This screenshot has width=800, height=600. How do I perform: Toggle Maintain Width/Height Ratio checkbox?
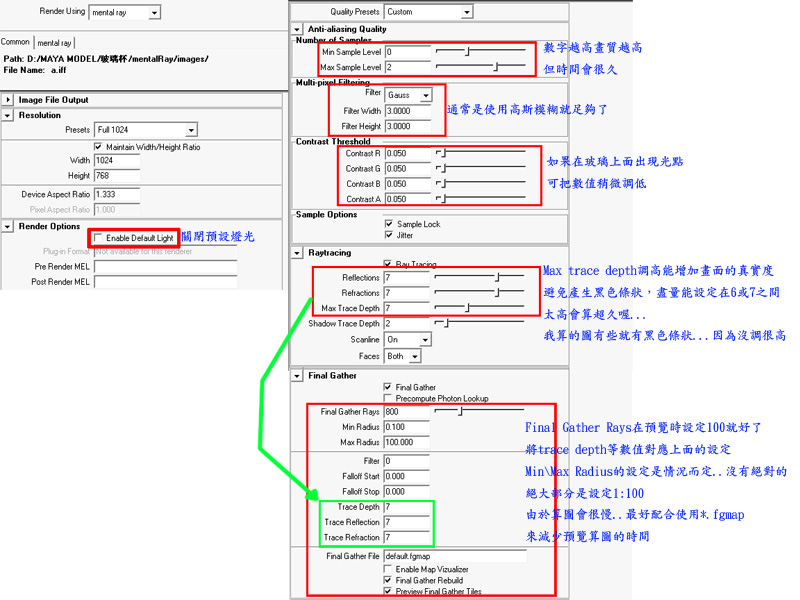[99, 147]
